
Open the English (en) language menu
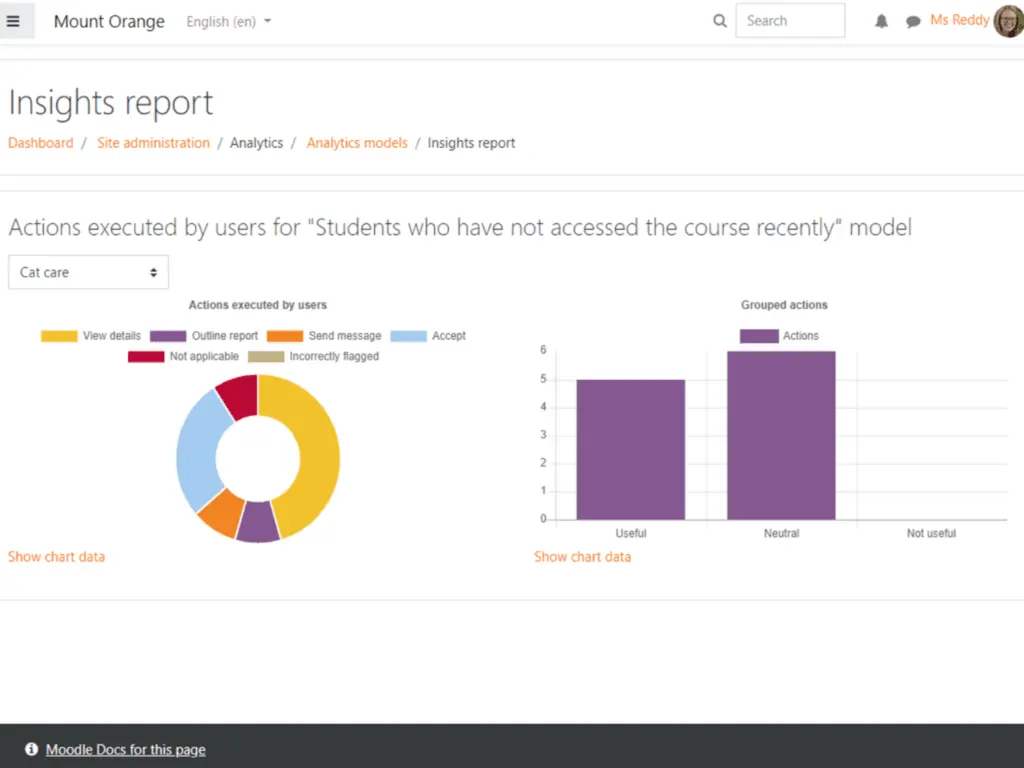(x=229, y=22)
